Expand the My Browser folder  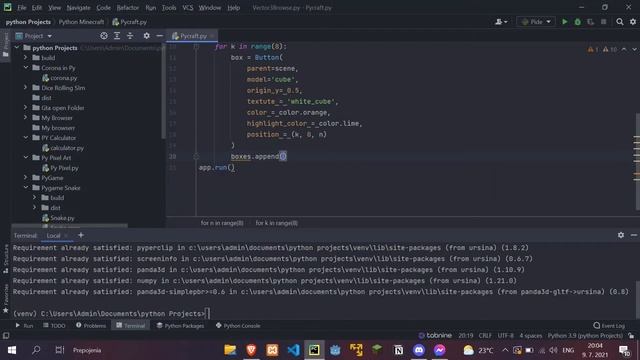pos(26,118)
